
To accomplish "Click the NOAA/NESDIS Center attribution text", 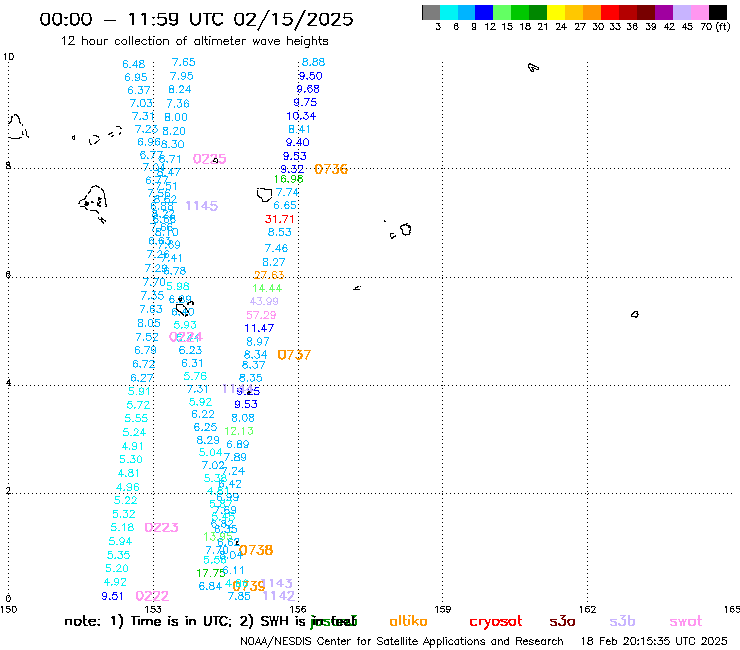I will [x=402, y=642].
